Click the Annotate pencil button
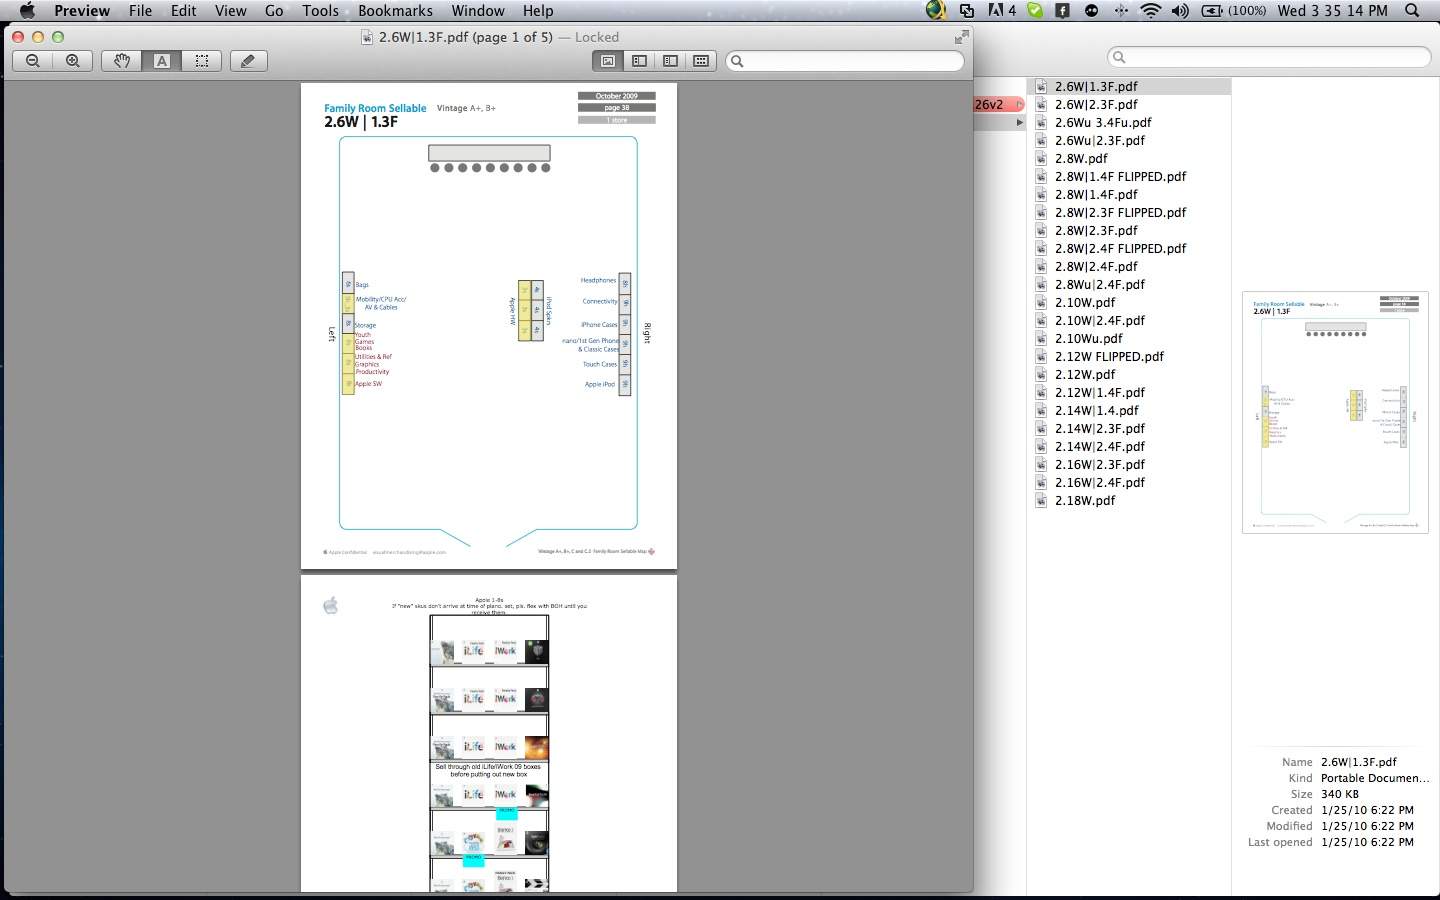Viewport: 1440px width, 900px height. tap(248, 61)
